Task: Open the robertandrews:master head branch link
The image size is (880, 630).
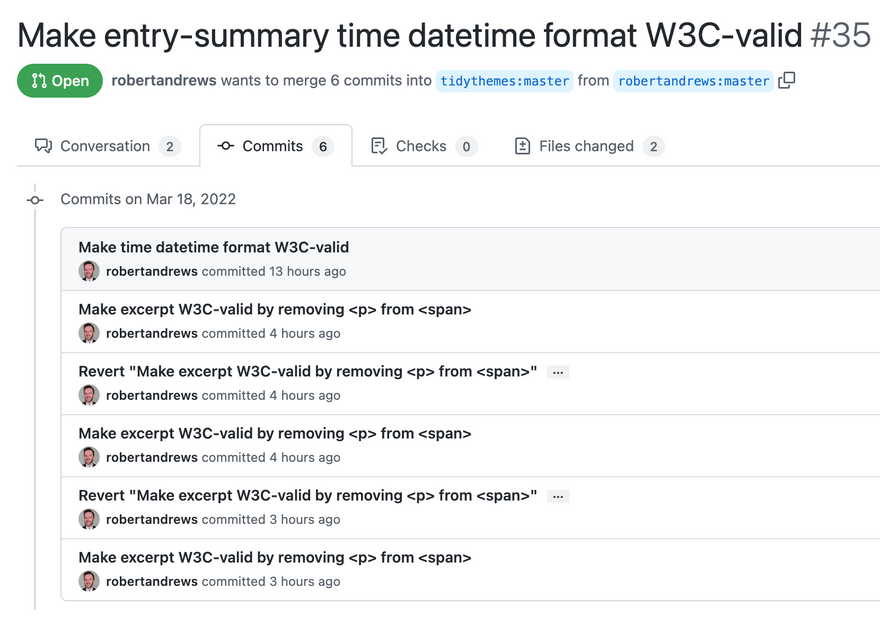Action: point(694,81)
